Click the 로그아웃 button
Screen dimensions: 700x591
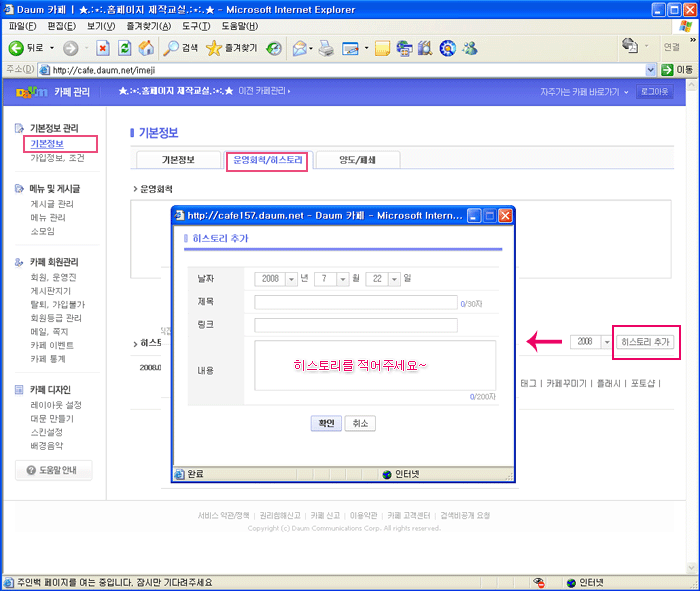(654, 92)
